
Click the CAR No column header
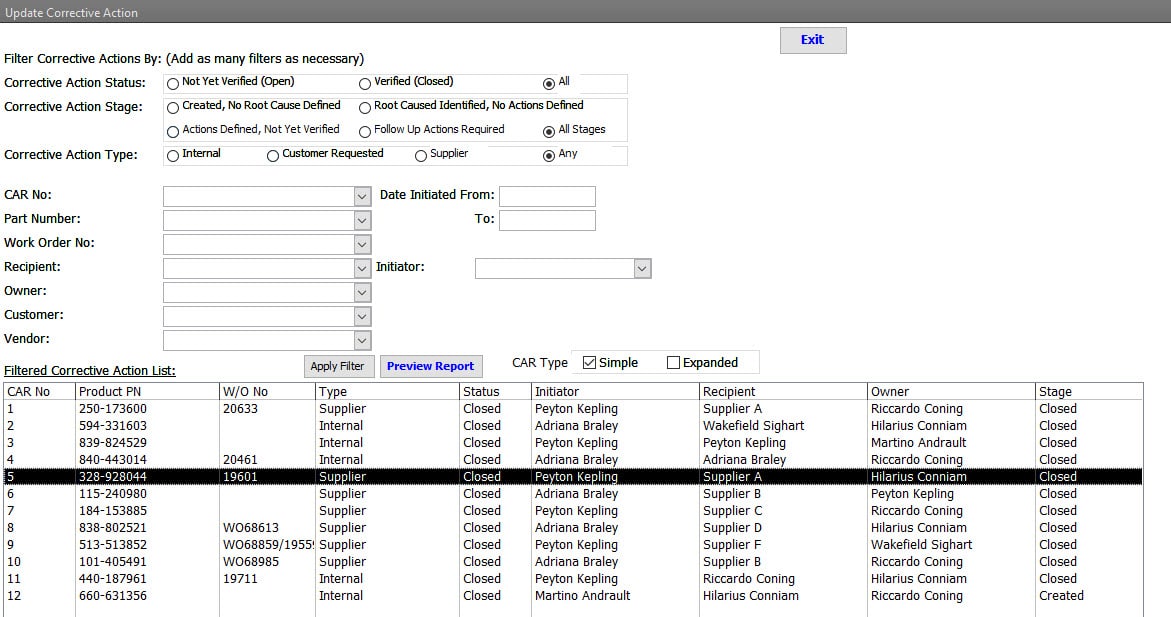click(40, 391)
